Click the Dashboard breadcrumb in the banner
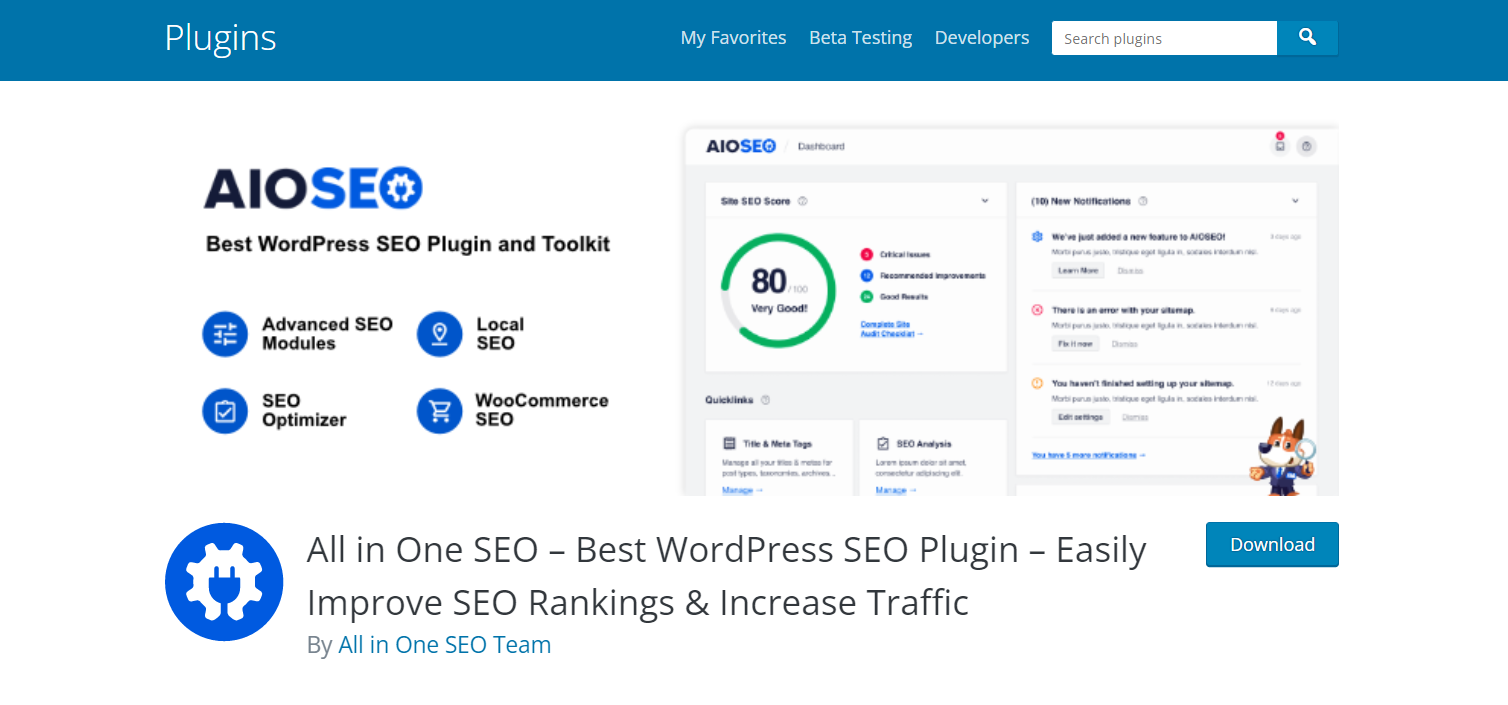1508x705 pixels. (x=821, y=146)
